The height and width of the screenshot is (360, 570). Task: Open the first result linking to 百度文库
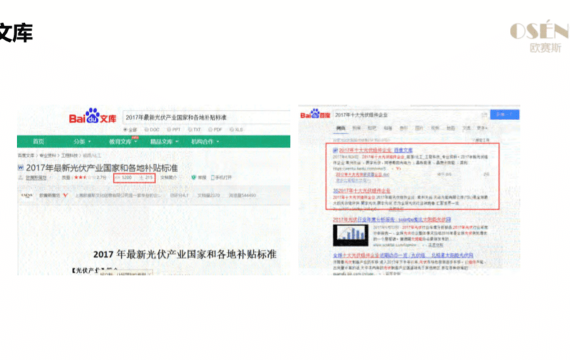coord(376,150)
